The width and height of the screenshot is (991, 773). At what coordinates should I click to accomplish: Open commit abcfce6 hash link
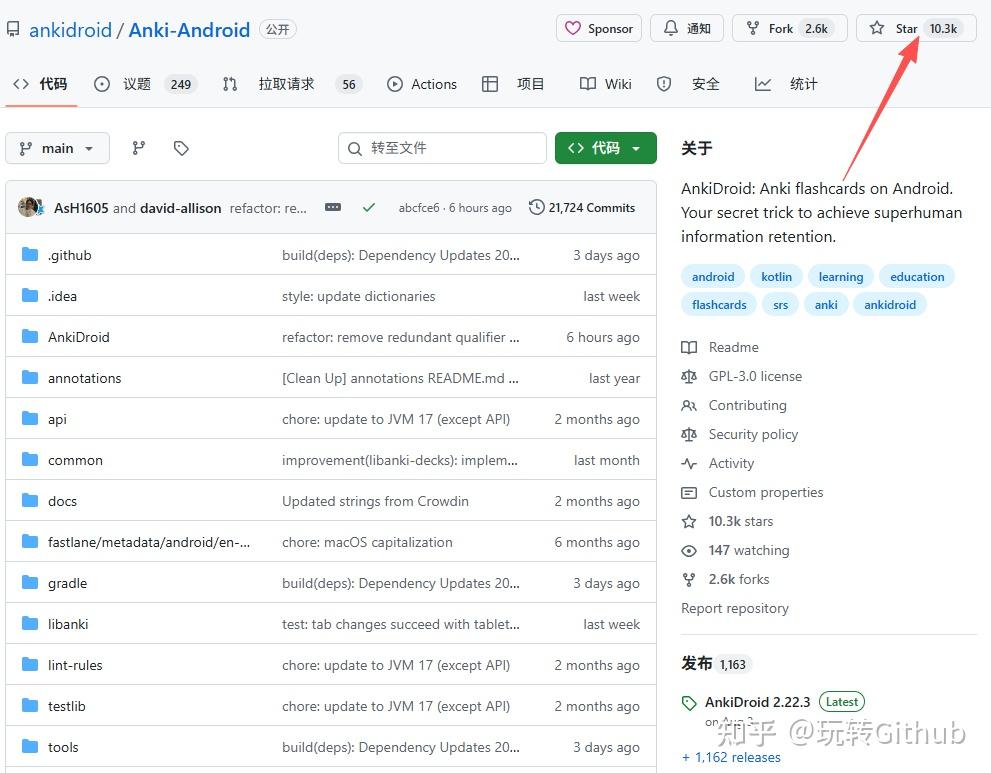[x=418, y=207]
